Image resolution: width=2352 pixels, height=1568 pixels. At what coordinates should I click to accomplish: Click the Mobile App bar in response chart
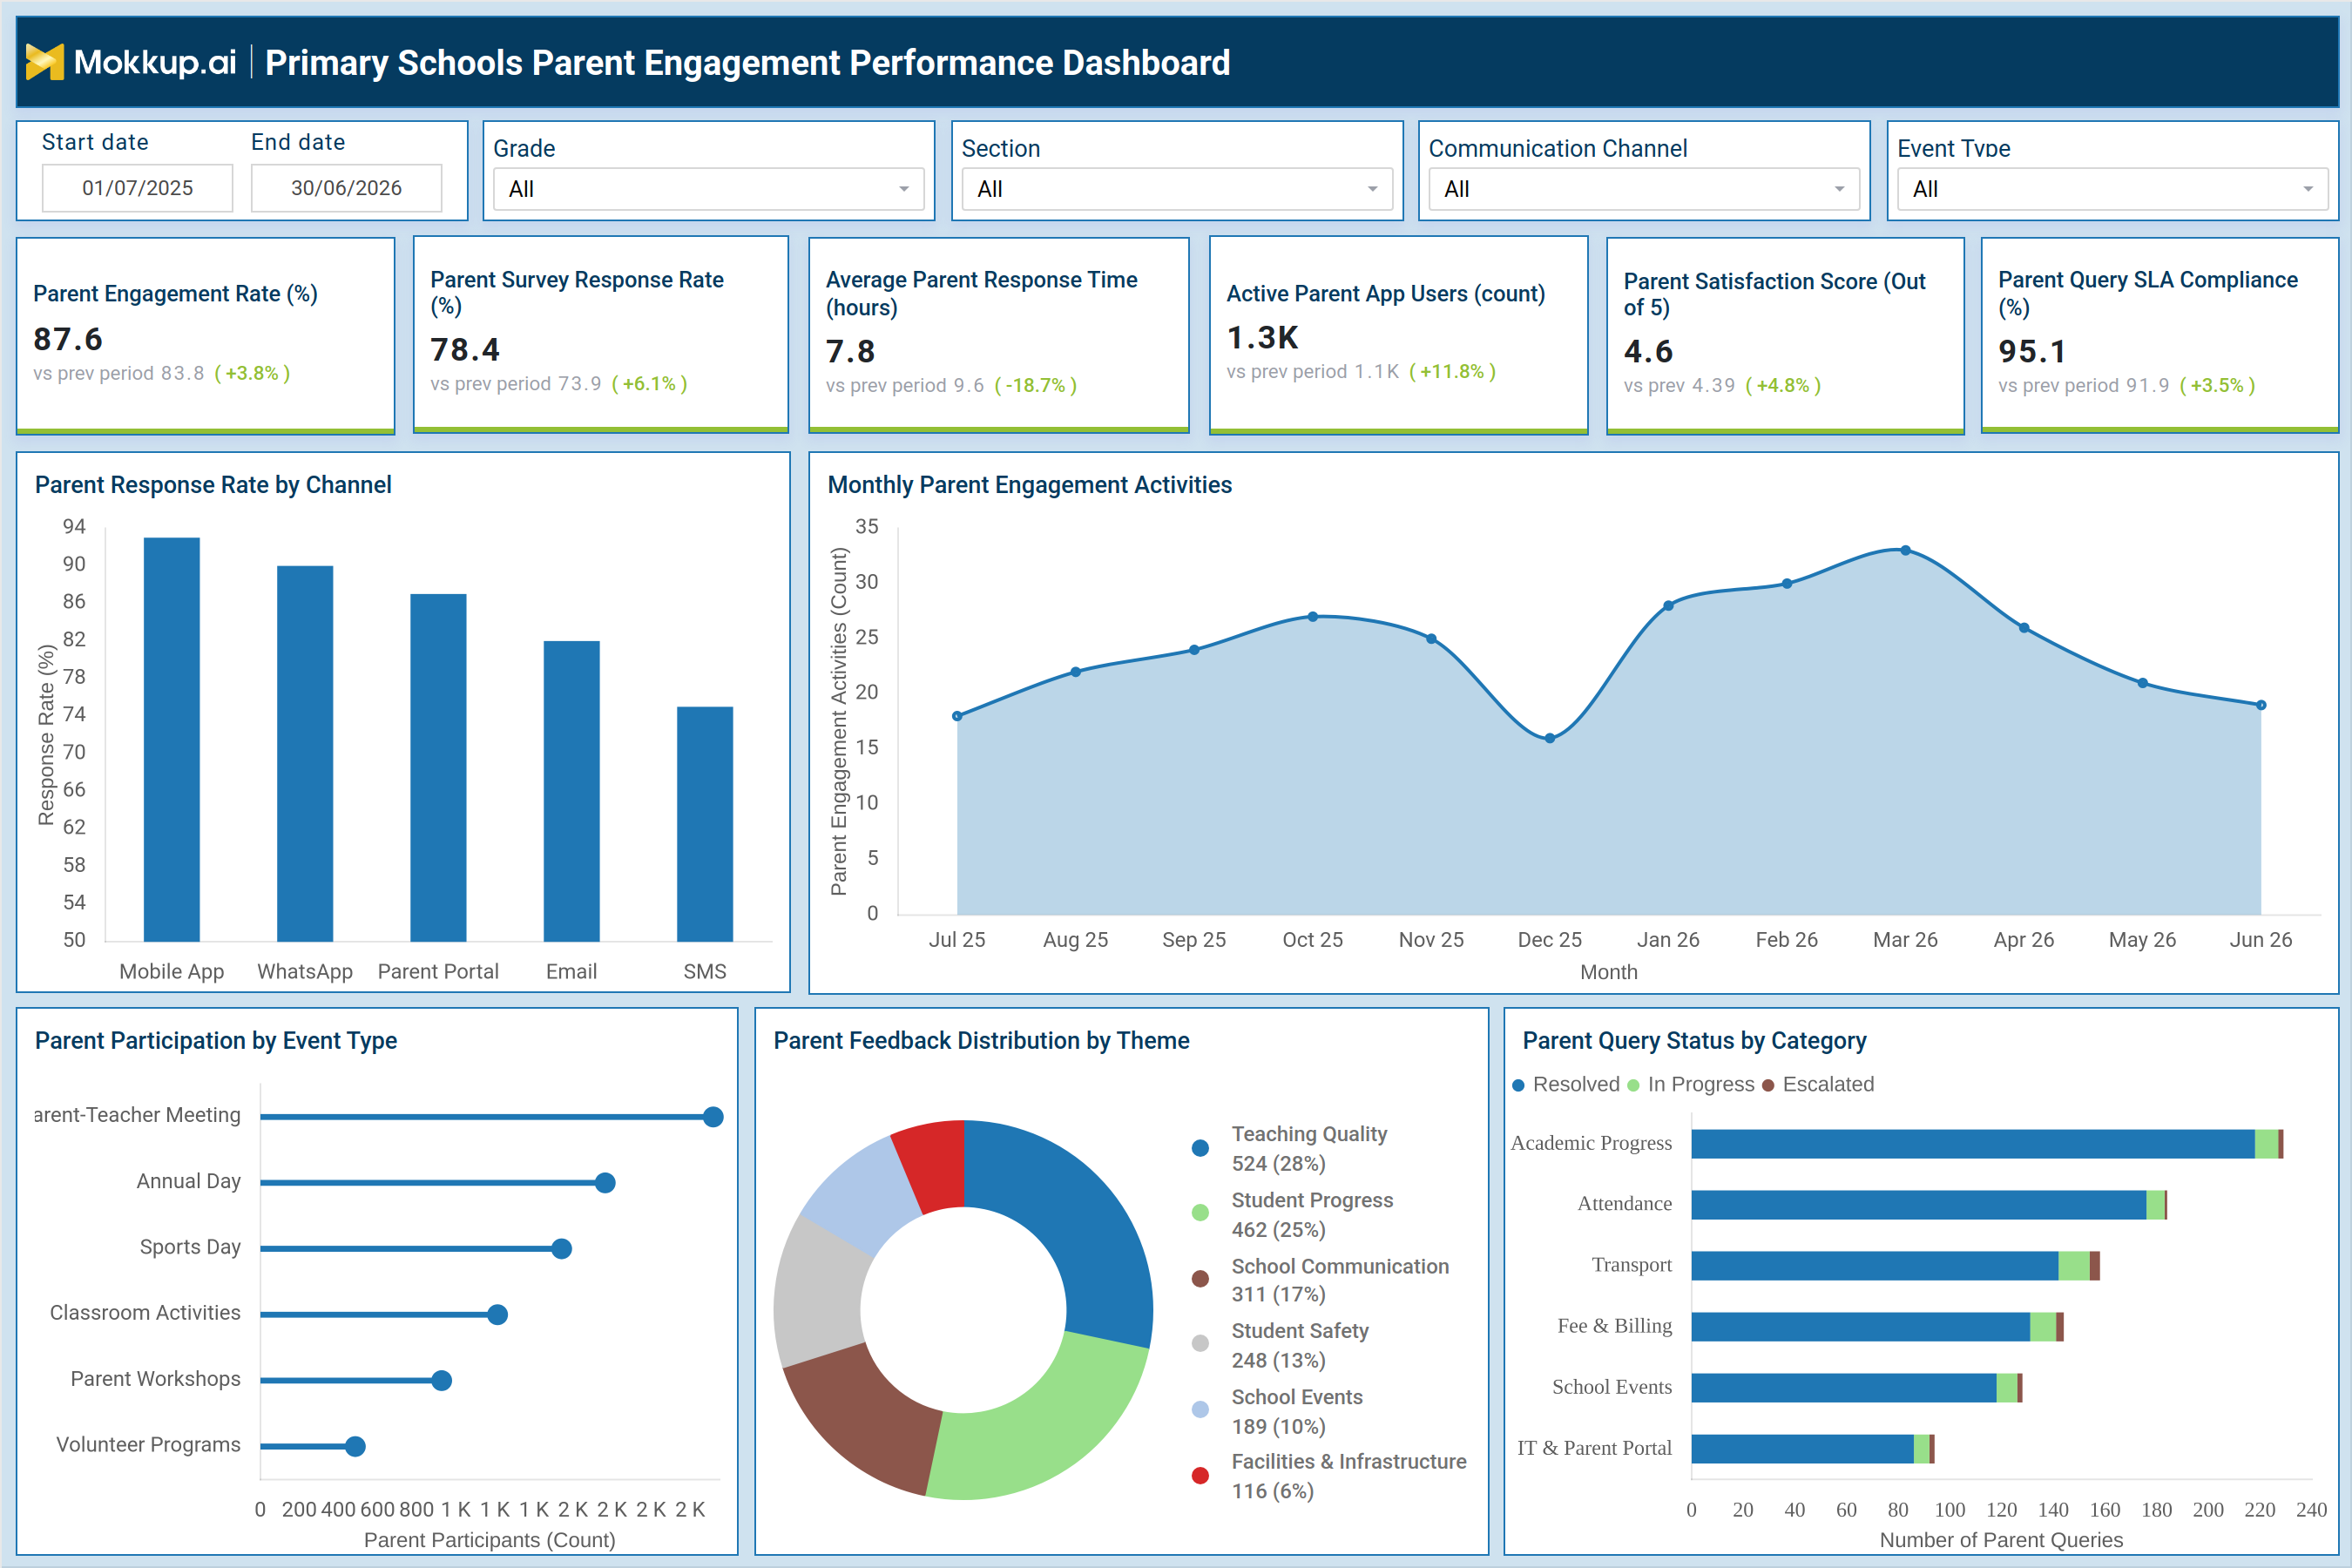[172, 739]
